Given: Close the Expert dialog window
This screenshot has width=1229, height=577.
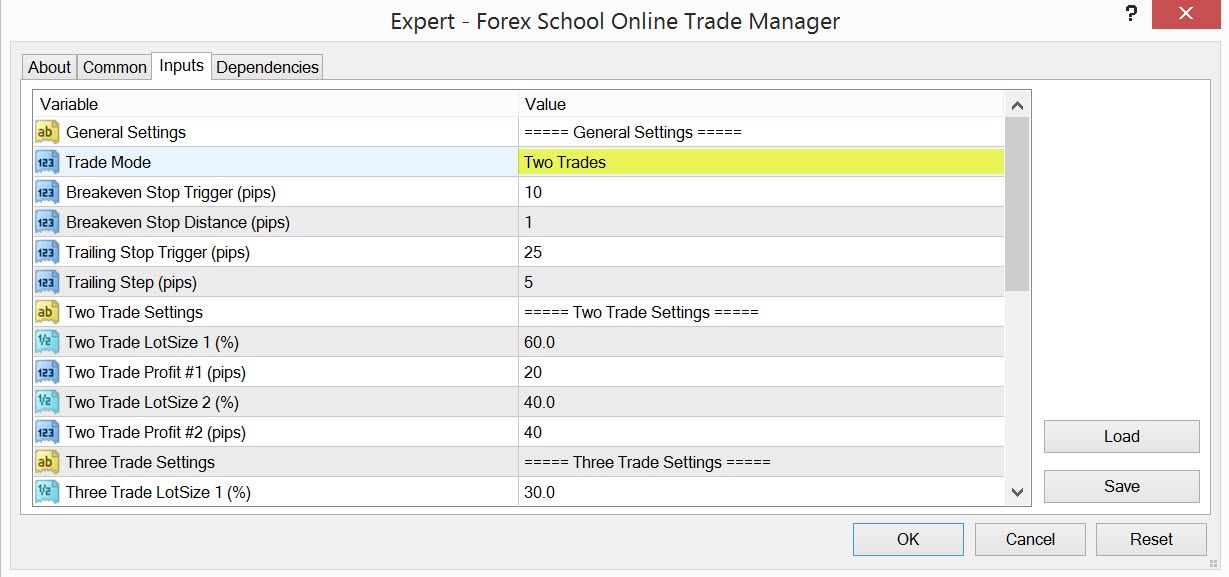Looking at the screenshot, I should [1187, 14].
